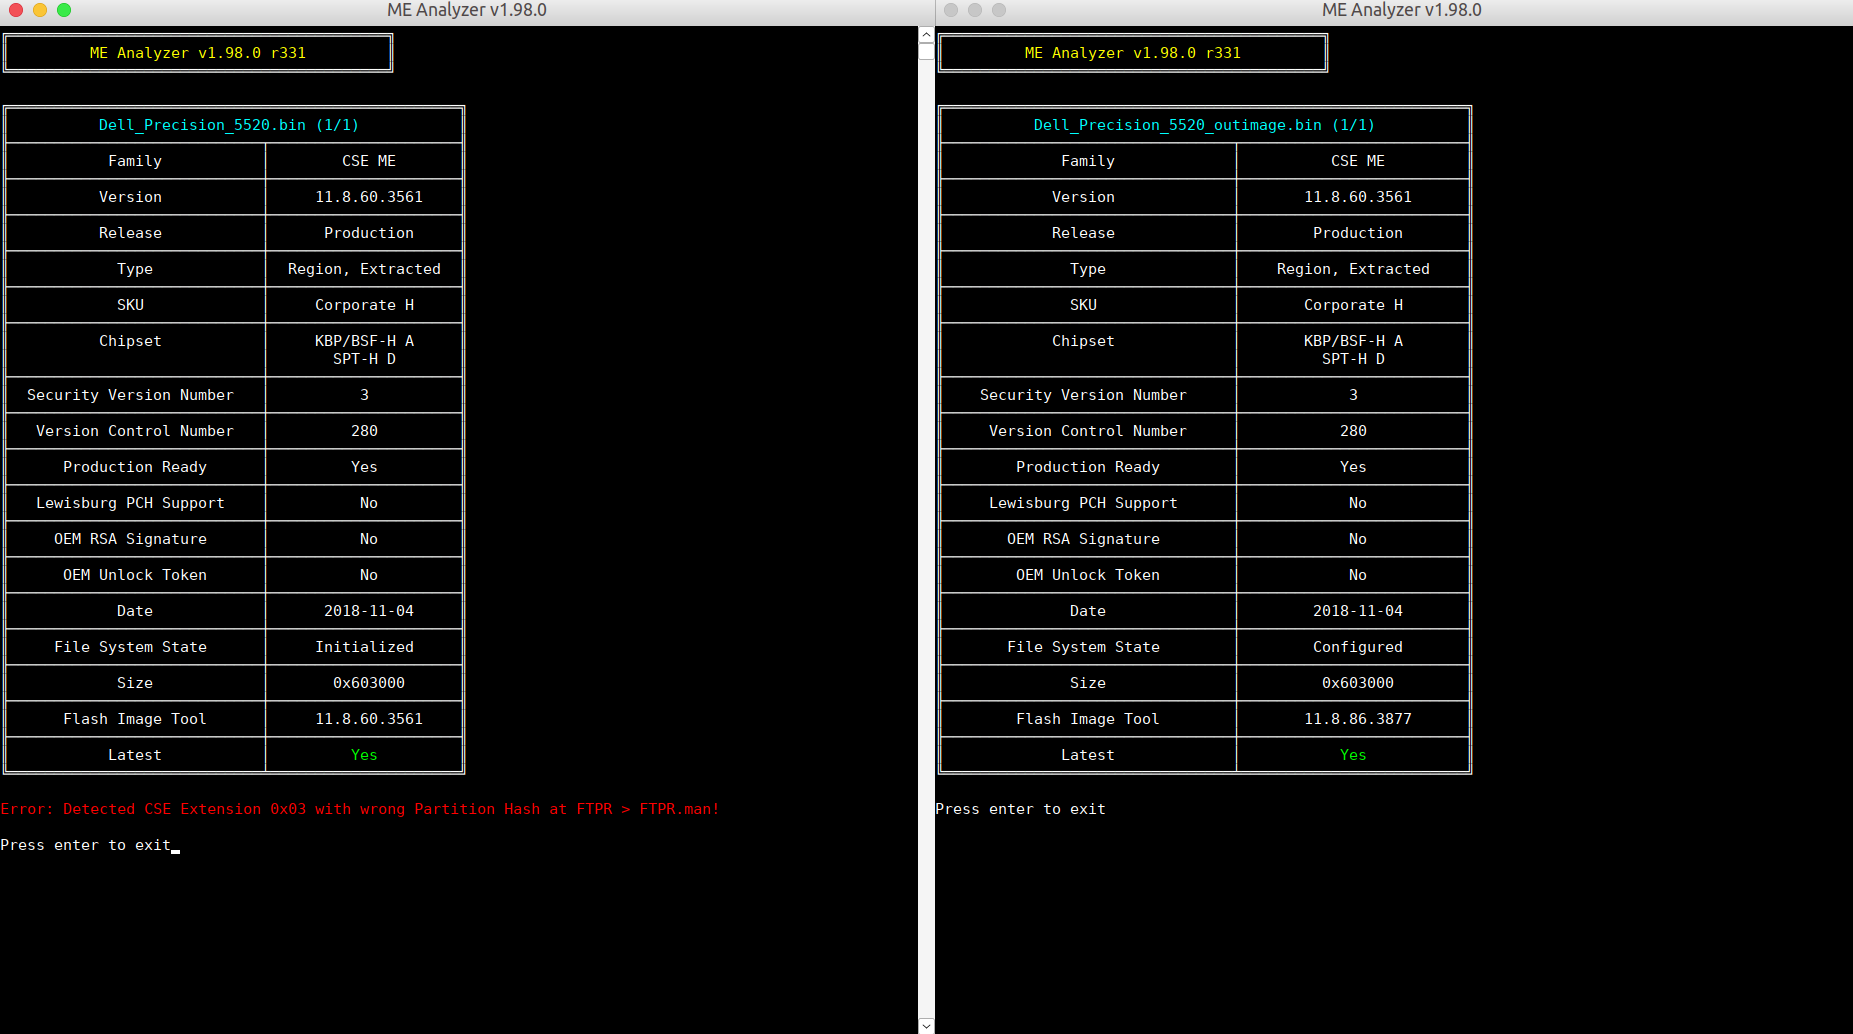1853x1034 pixels.
Task: Click Production release value in outimage table
Action: 1358,233
